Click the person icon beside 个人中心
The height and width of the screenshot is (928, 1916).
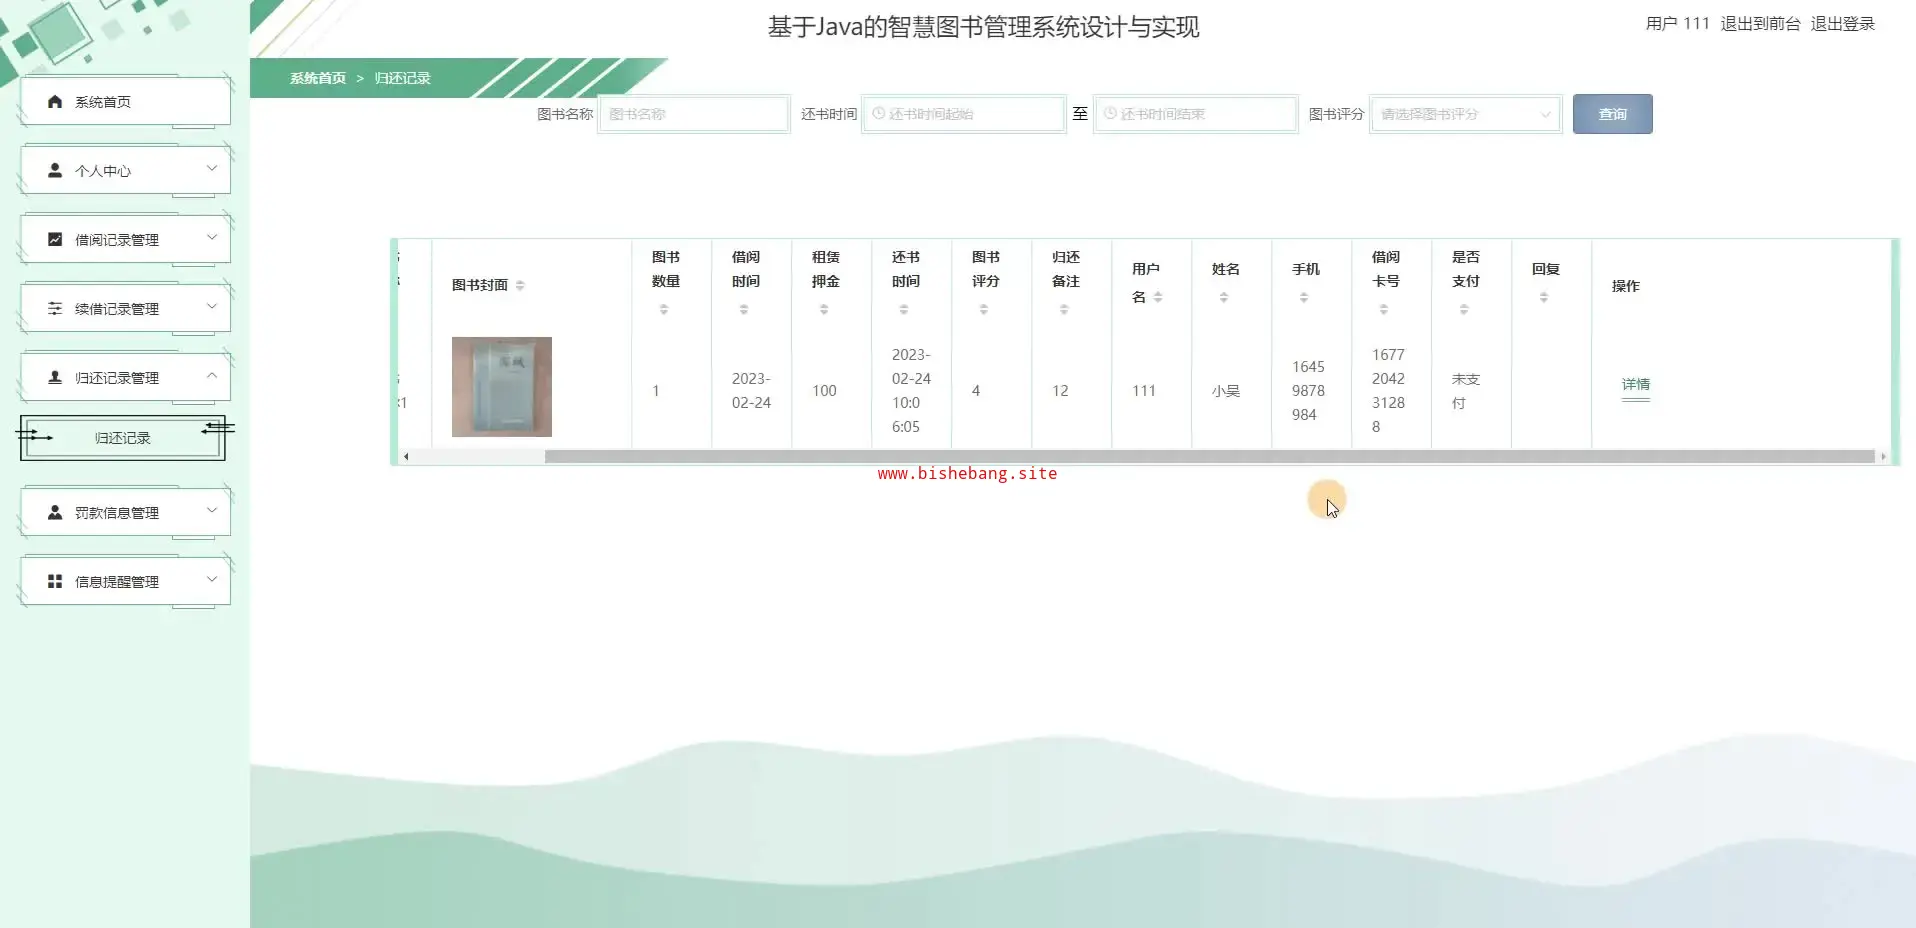pos(55,171)
